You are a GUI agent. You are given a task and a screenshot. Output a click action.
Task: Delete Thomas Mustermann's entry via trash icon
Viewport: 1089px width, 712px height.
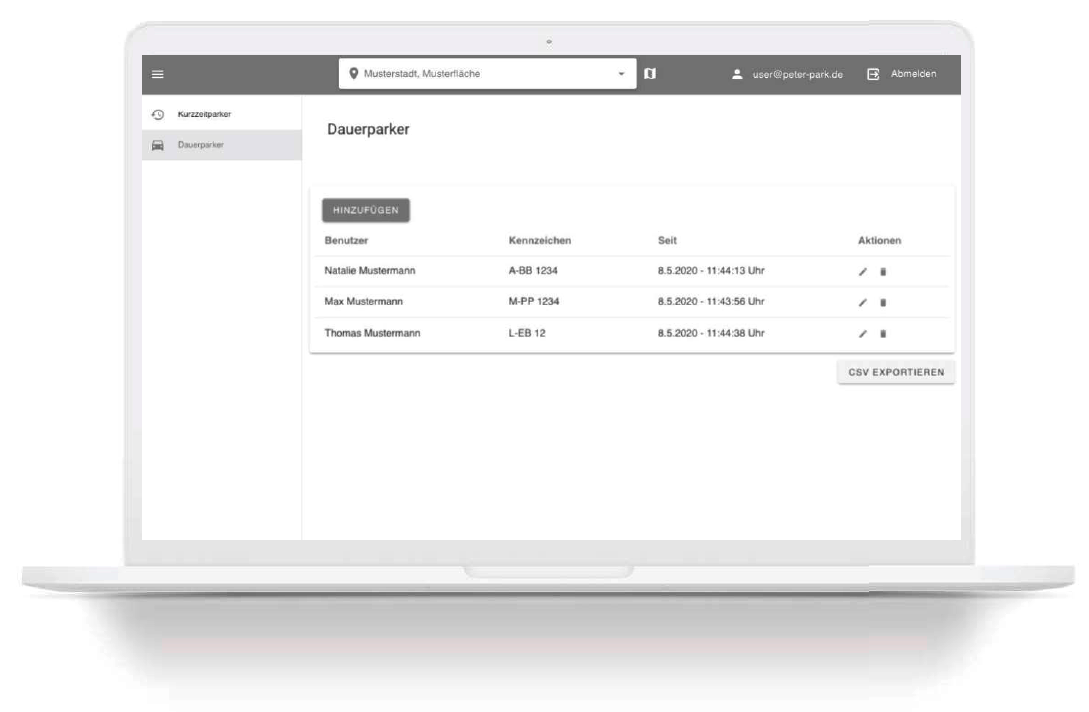(x=882, y=334)
